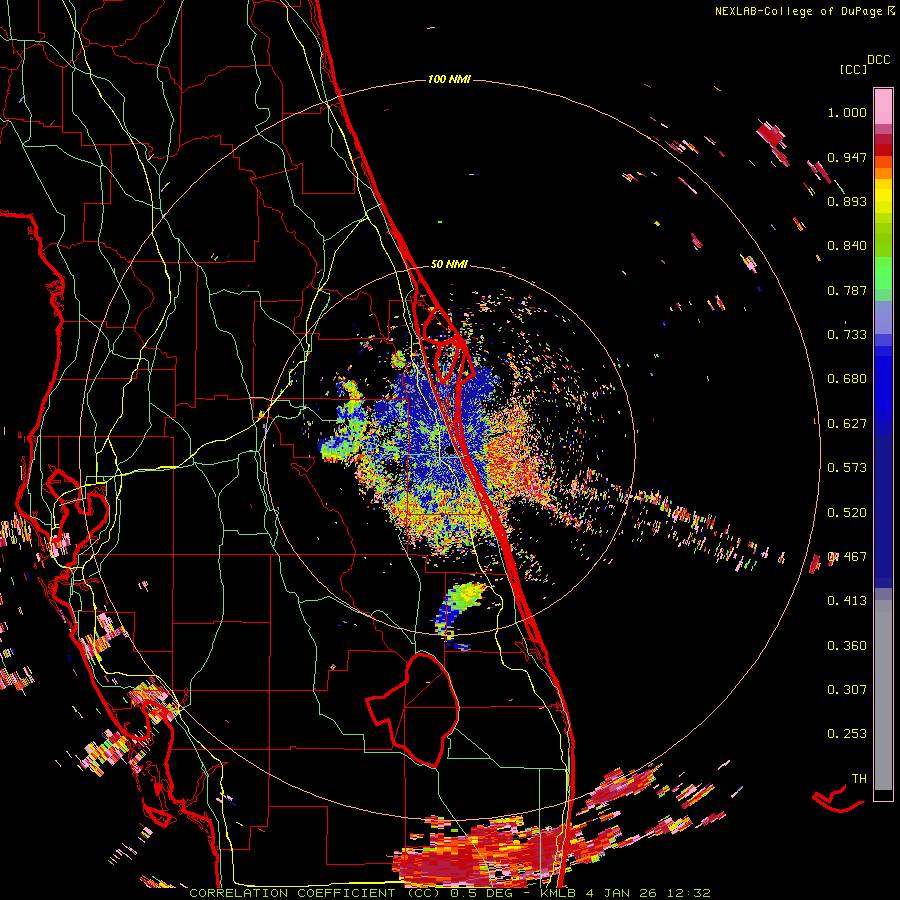The height and width of the screenshot is (900, 900).
Task: Select the 0.253 color bar value
Action: click(847, 734)
